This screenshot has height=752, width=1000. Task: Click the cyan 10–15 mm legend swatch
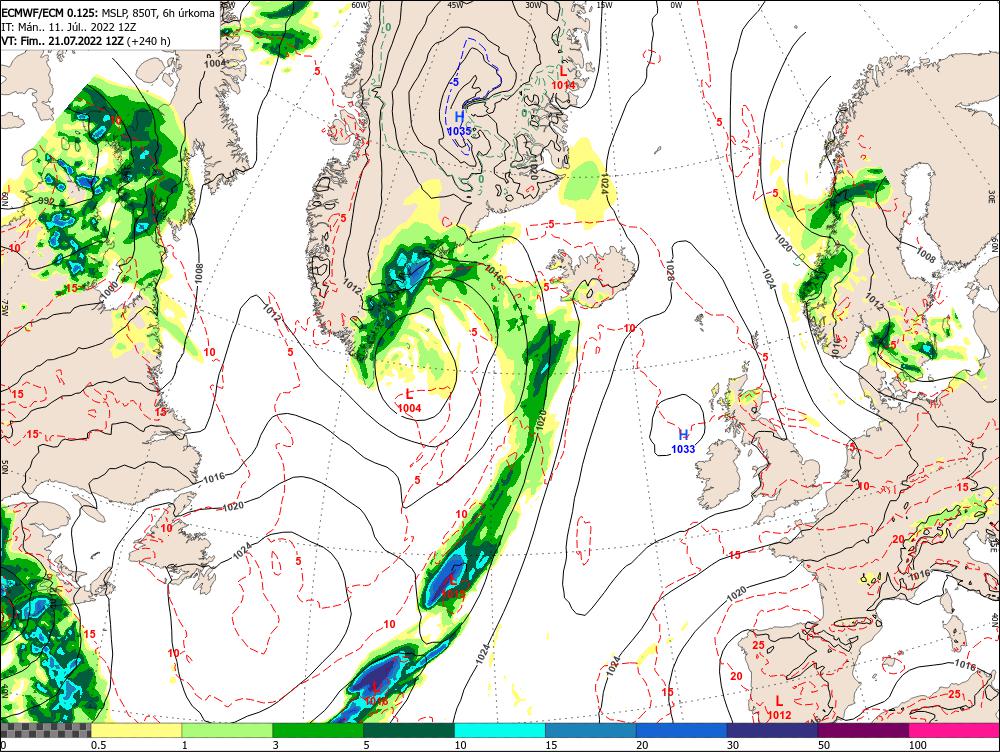500,730
